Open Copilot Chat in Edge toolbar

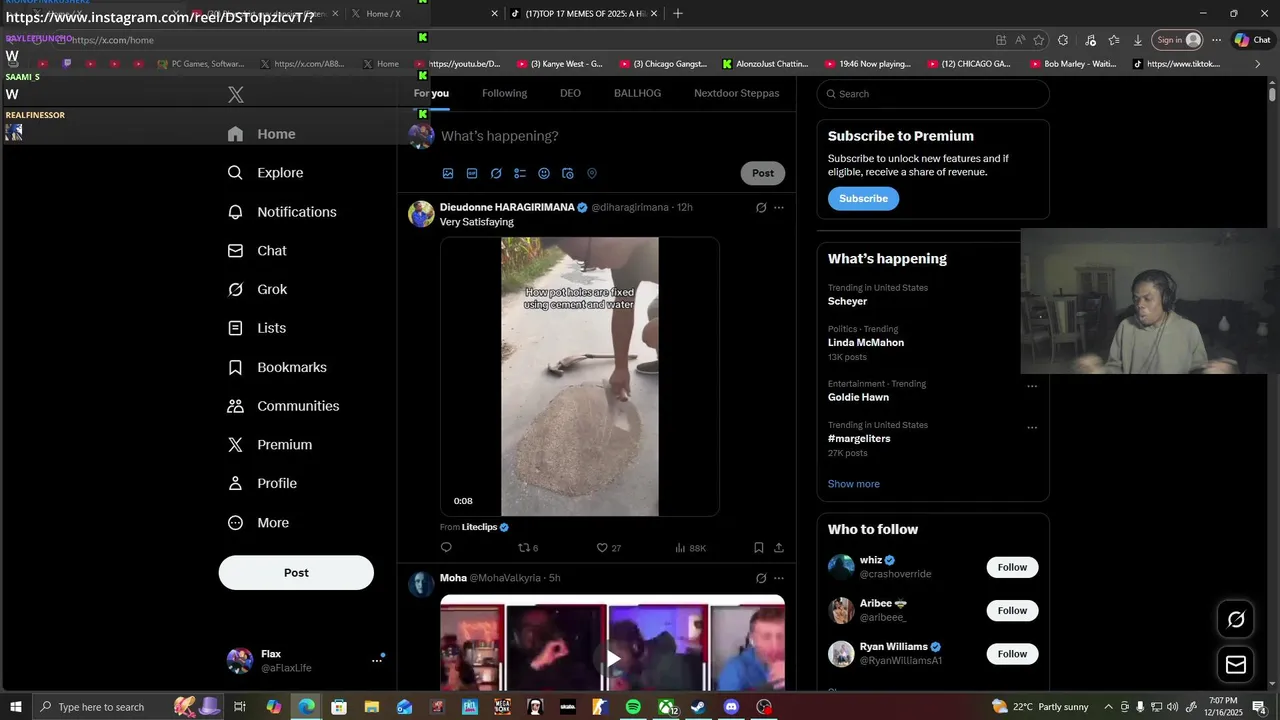click(x=1253, y=40)
